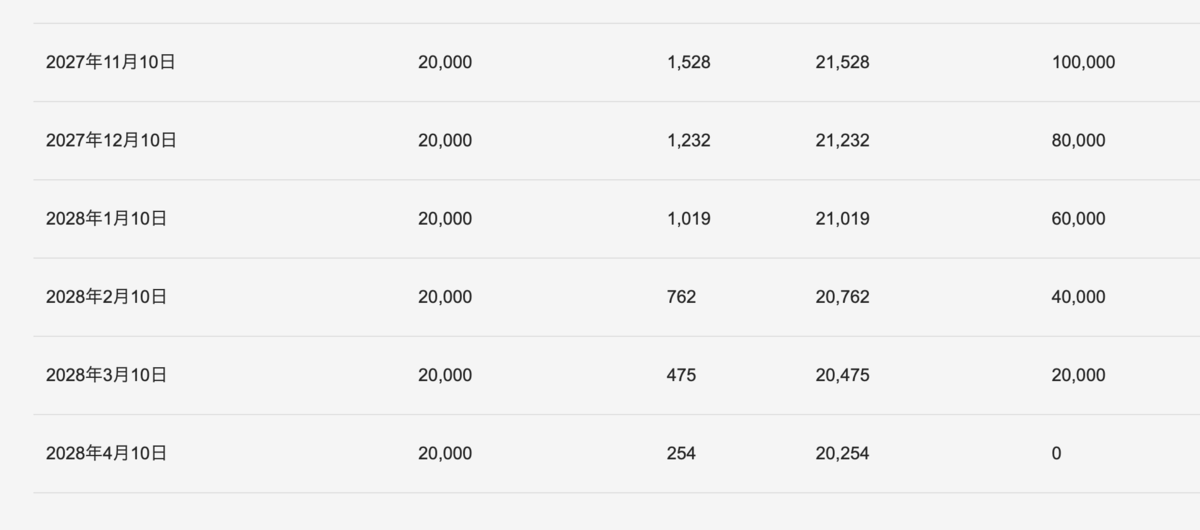Click interest amount 1,019
1200x530 pixels.
(x=688, y=218)
